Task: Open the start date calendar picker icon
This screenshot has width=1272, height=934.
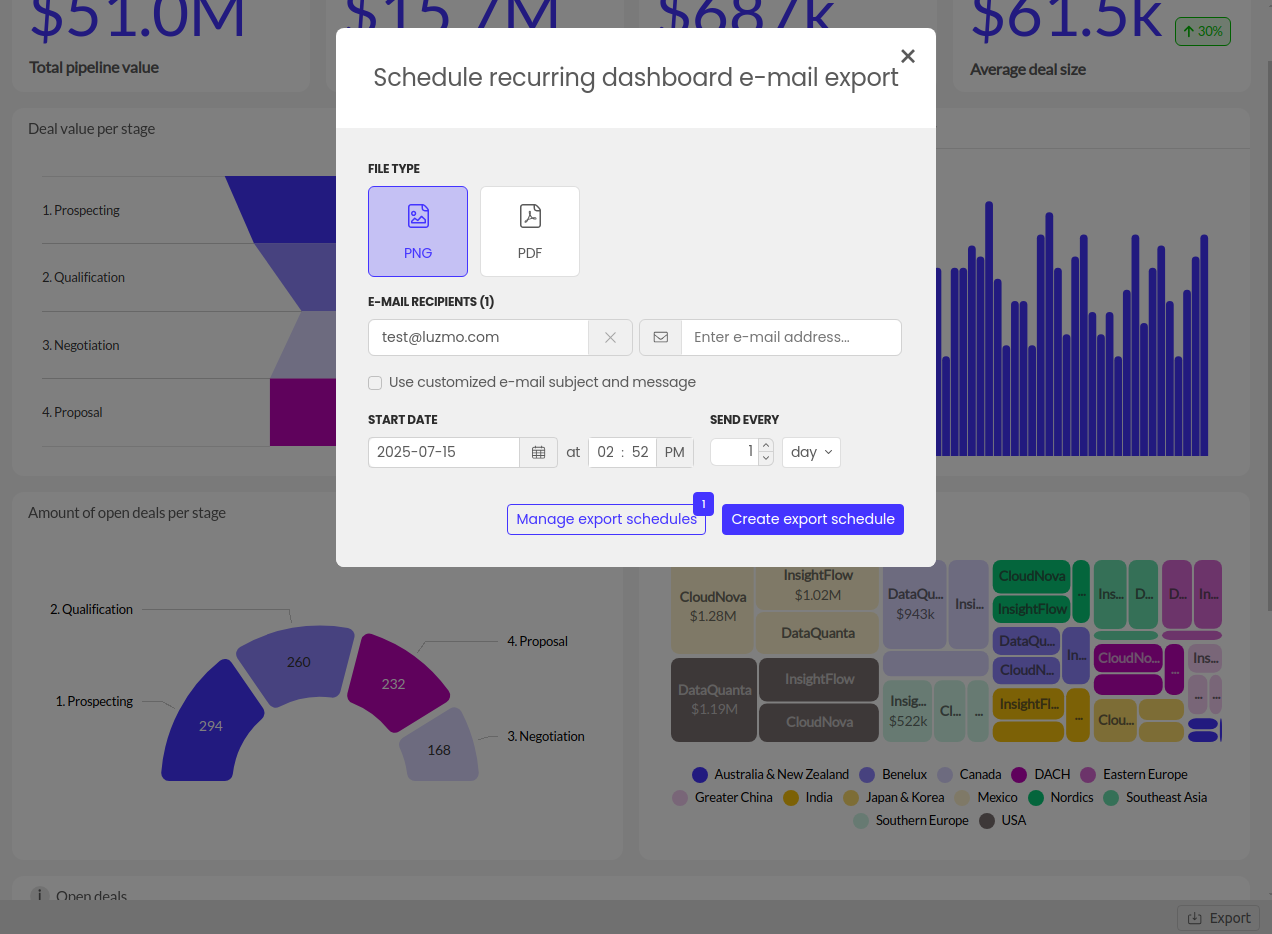Action: (x=538, y=452)
